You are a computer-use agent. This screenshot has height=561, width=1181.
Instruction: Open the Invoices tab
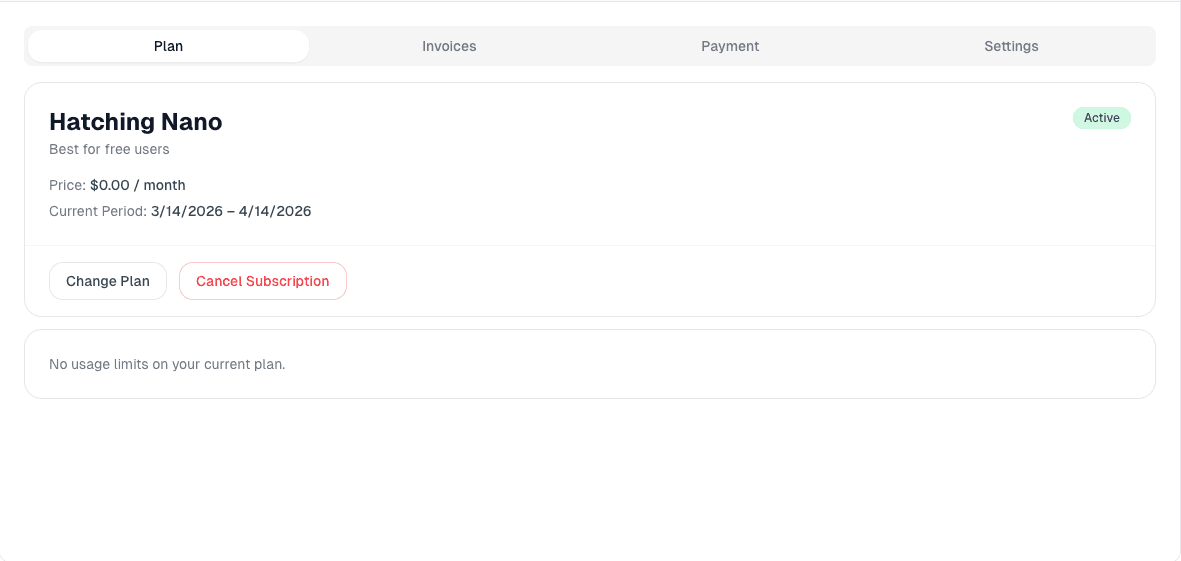pos(449,46)
